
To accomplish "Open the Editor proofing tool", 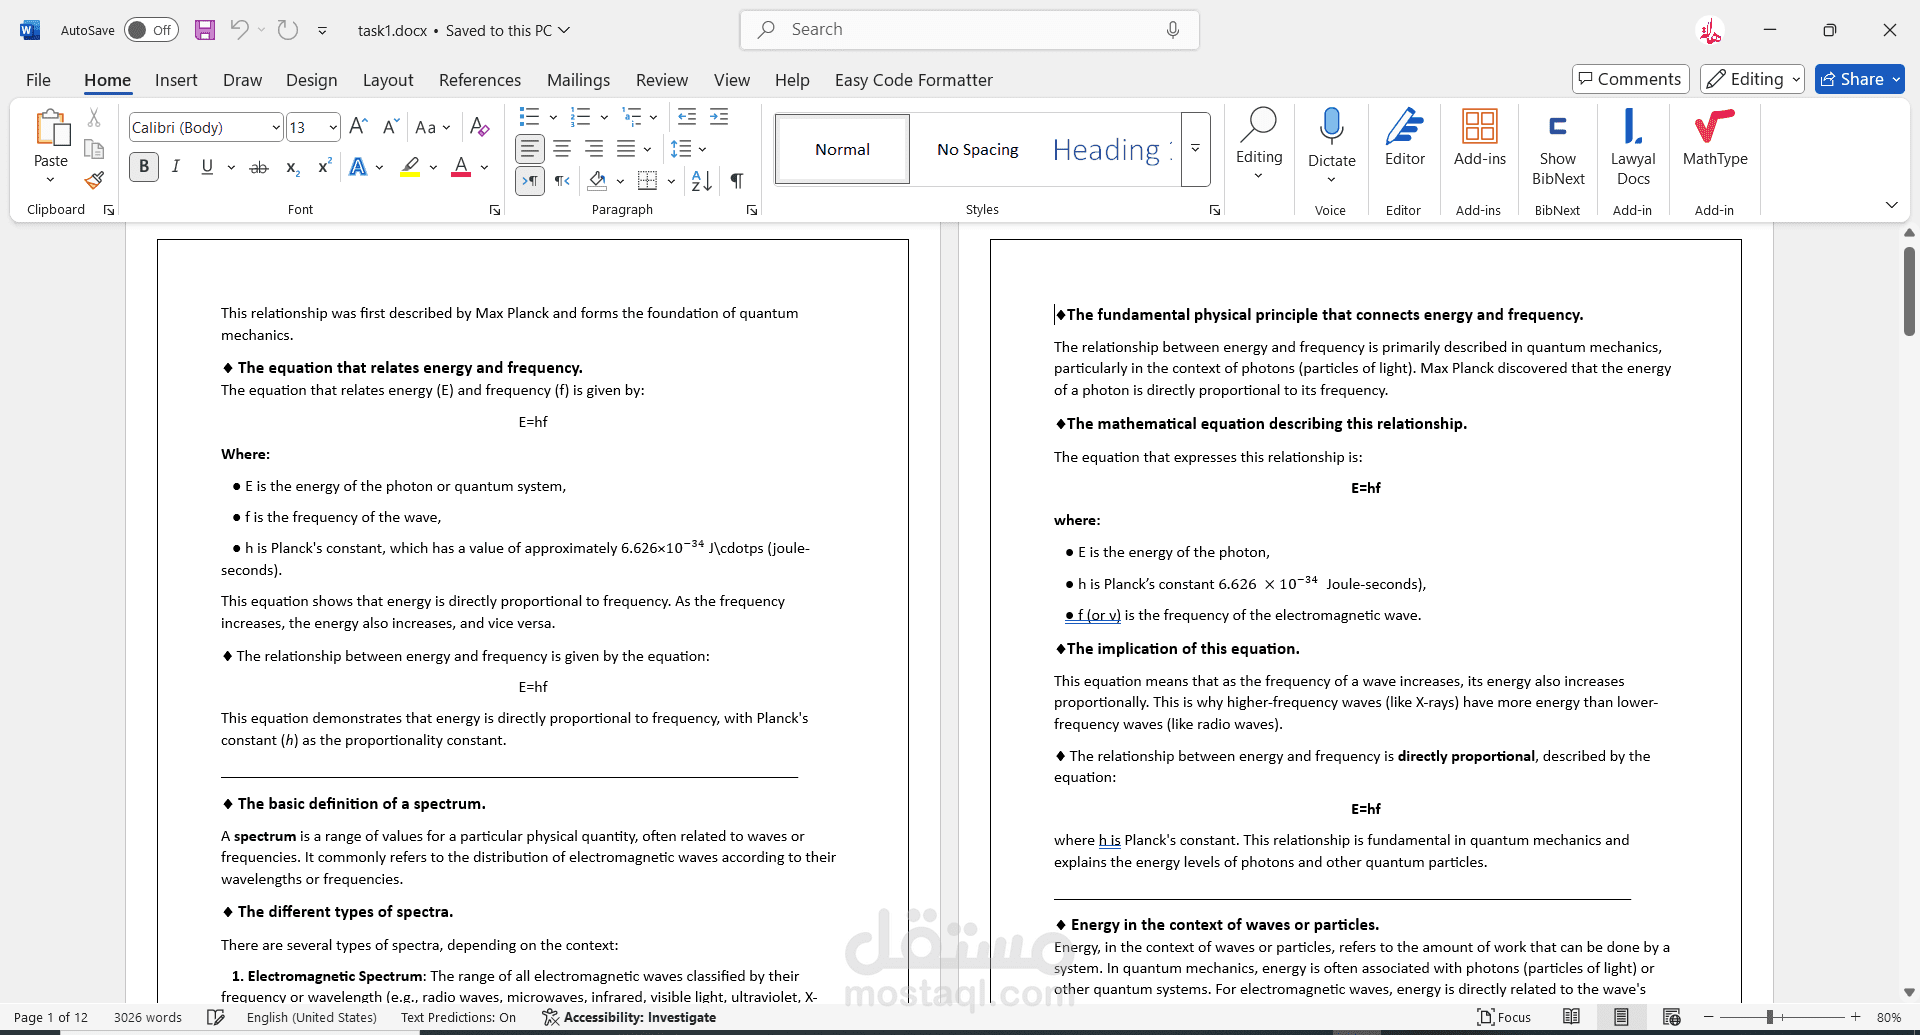I will pos(1404,140).
